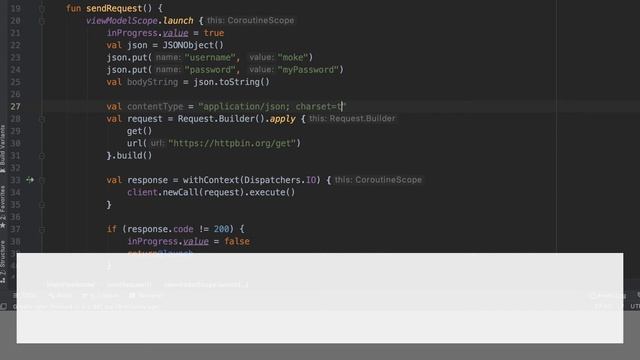
Task: Open the Favorites tool window tab
Action: pos(3,207)
